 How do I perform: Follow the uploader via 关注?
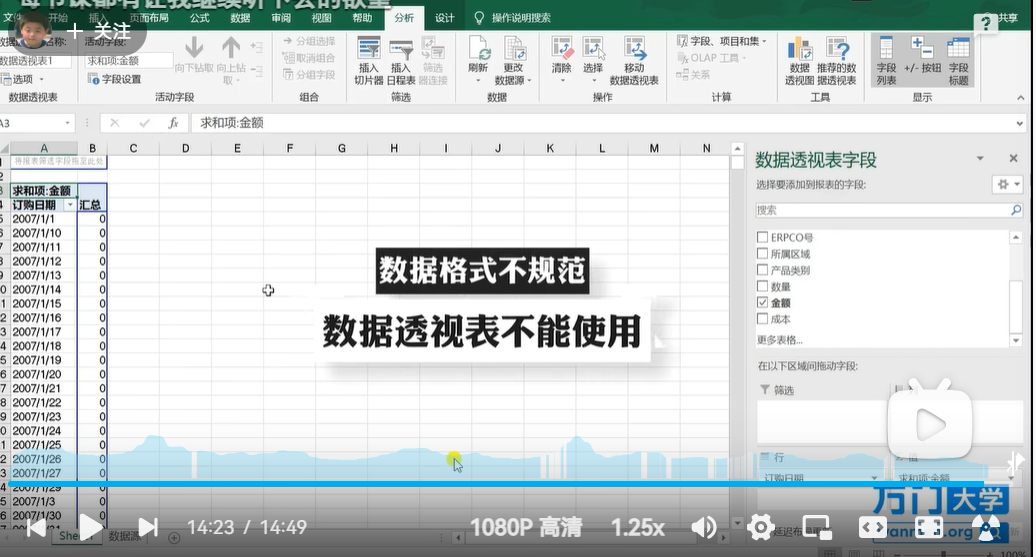click(x=99, y=31)
